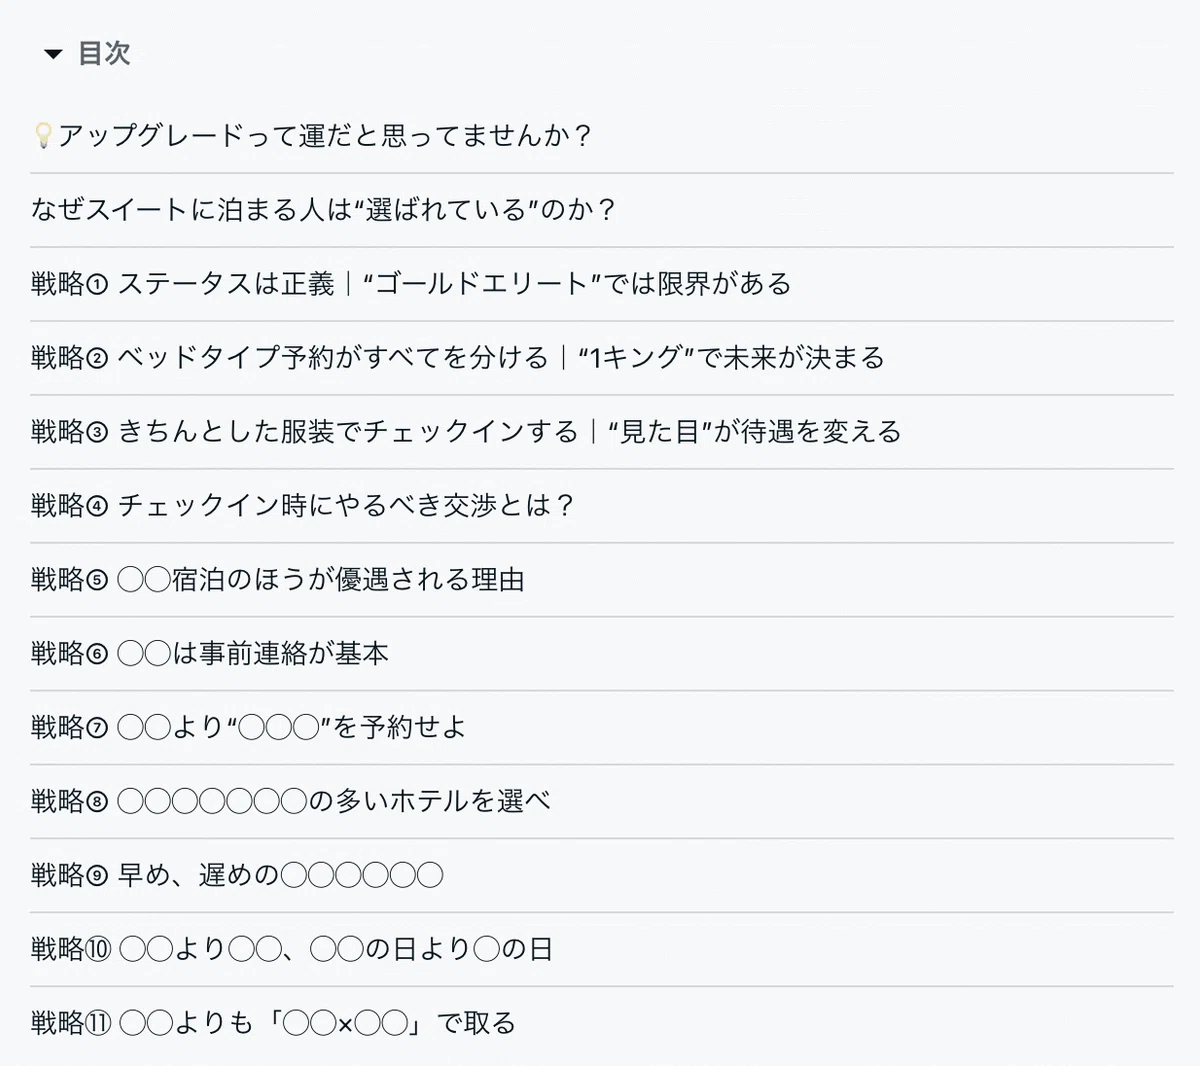Collapse the 目次 table of contents triangle
Screen dimensions: 1200x1066
54,54
